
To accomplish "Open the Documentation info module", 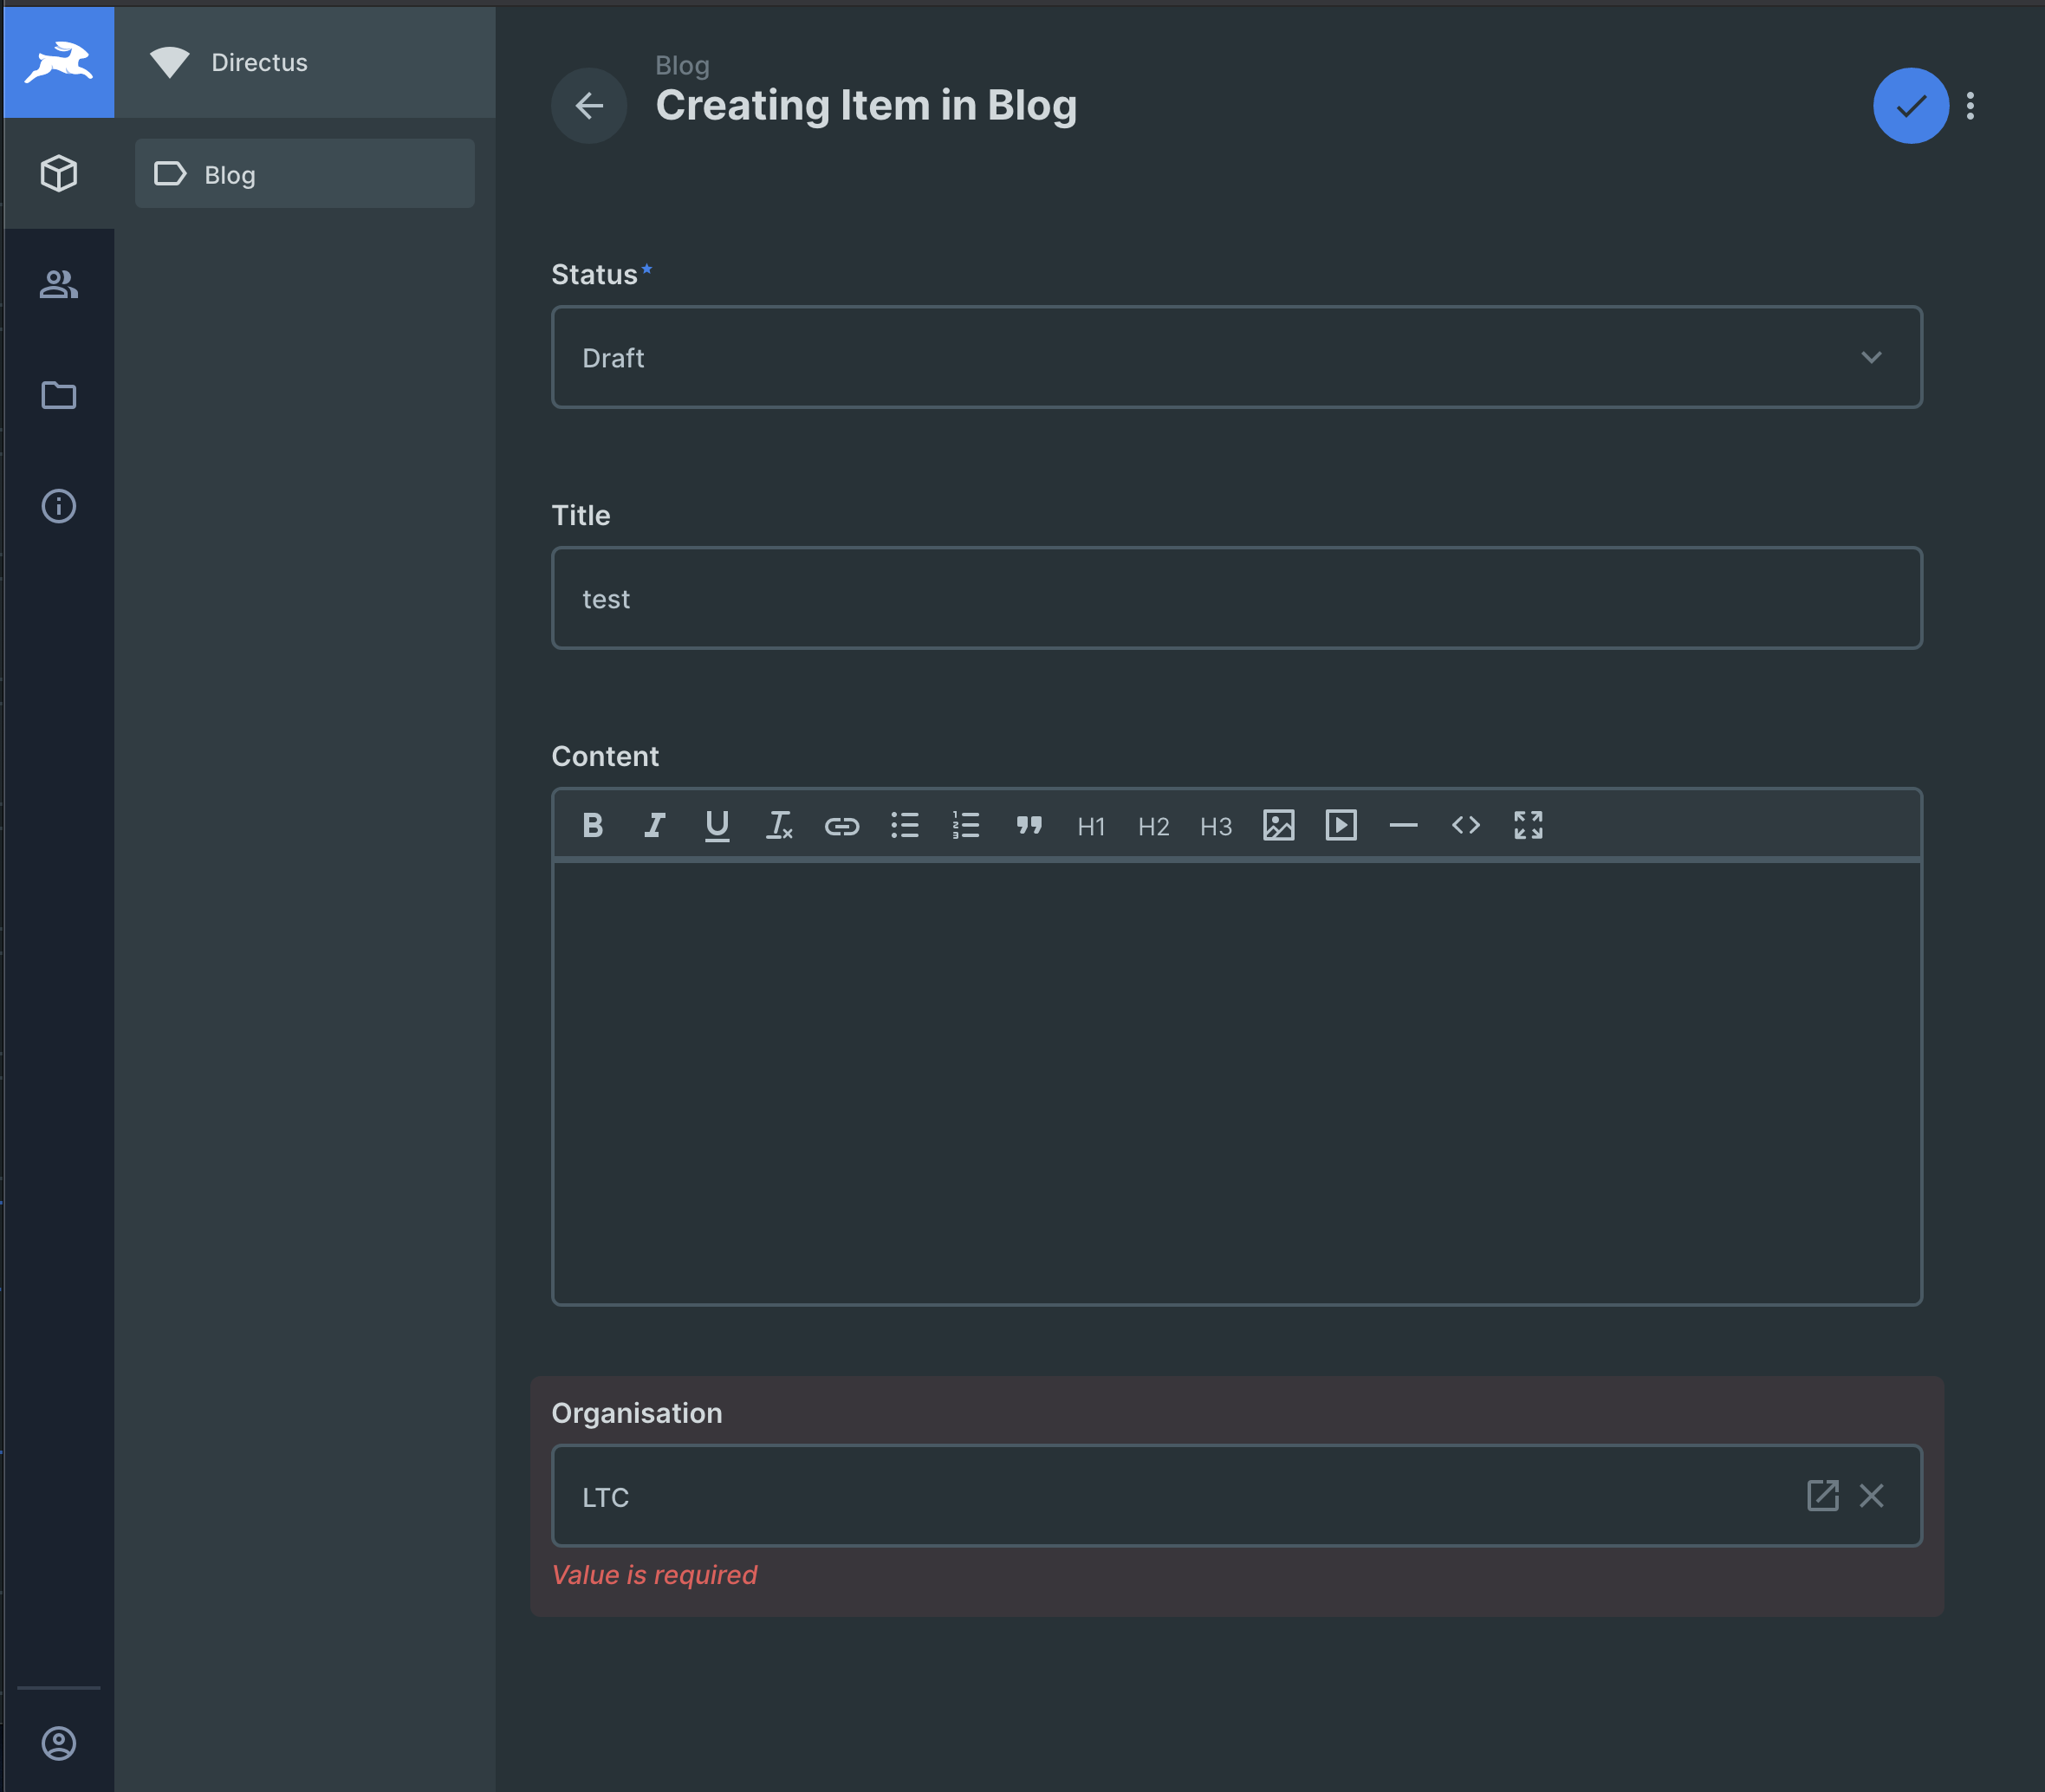I will [59, 506].
